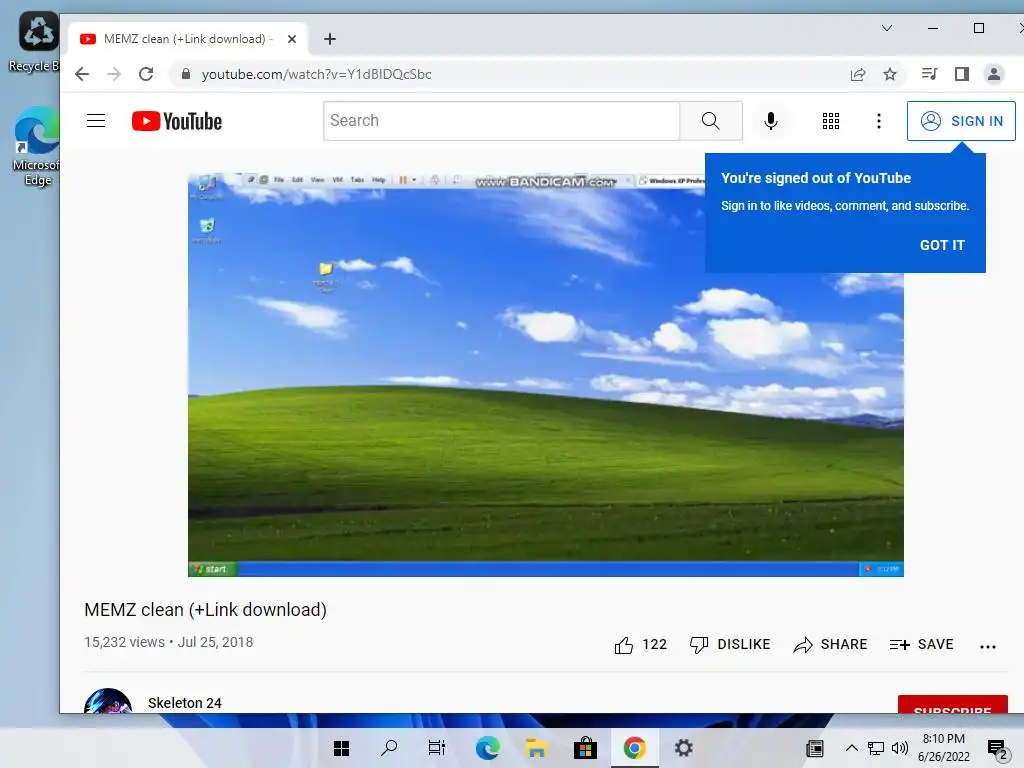Click in the YouTube Search field
1024x768 pixels.
[502, 121]
